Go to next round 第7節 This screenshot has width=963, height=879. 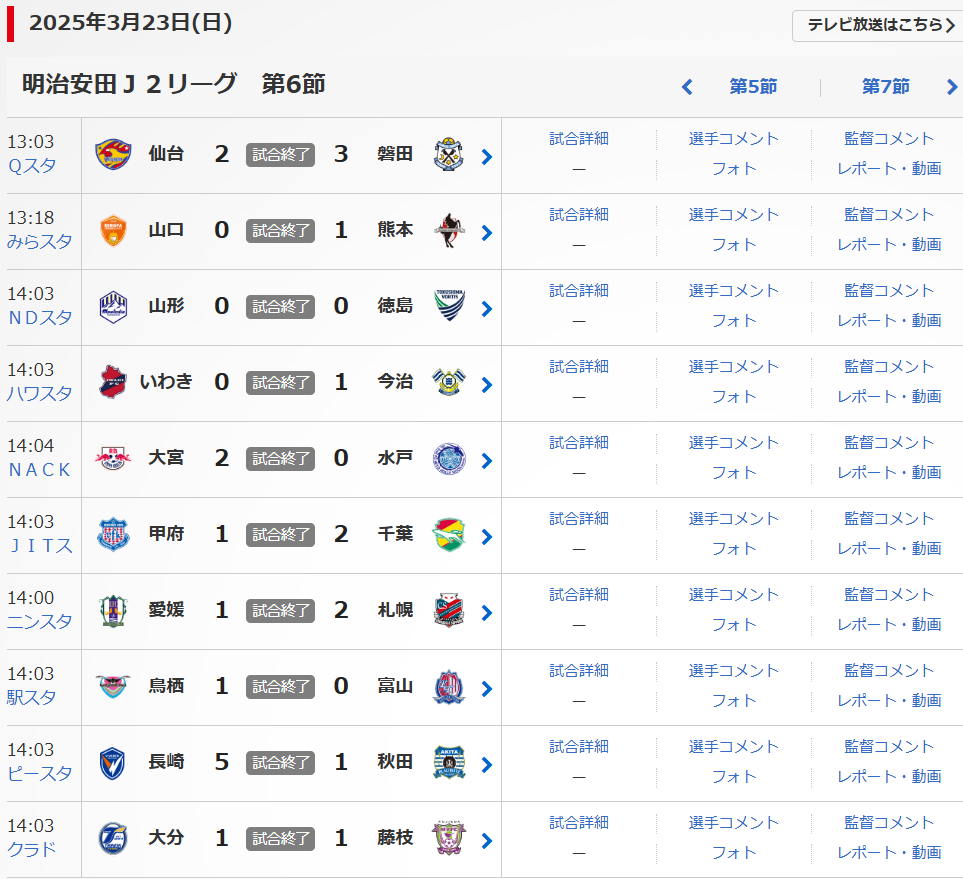click(x=886, y=87)
